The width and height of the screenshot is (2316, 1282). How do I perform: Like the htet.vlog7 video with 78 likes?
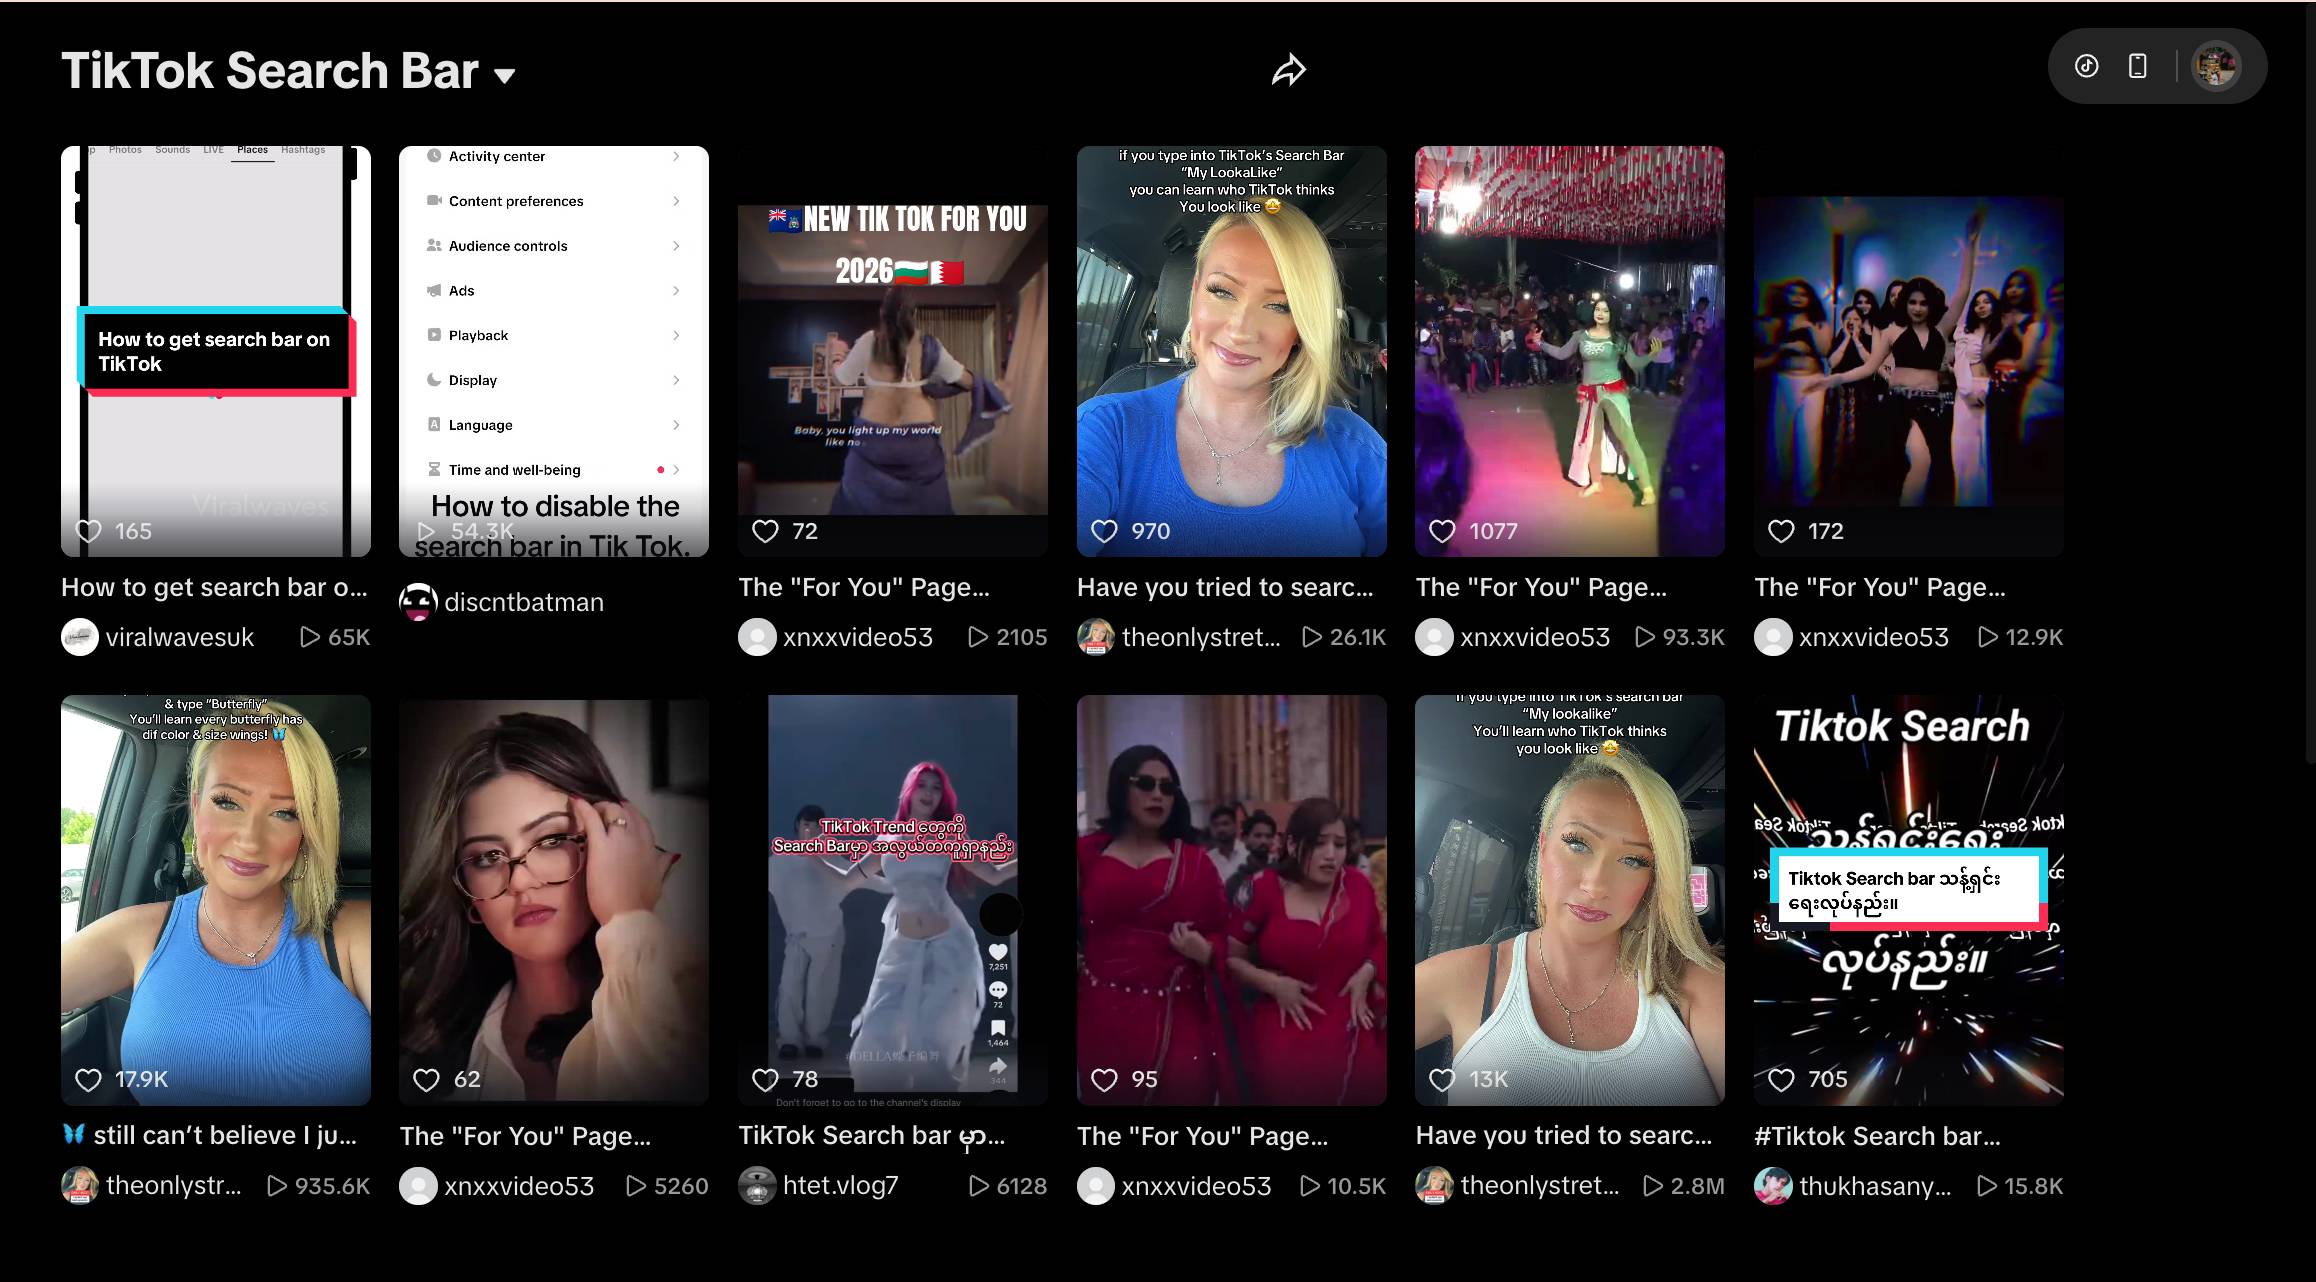pos(765,1079)
